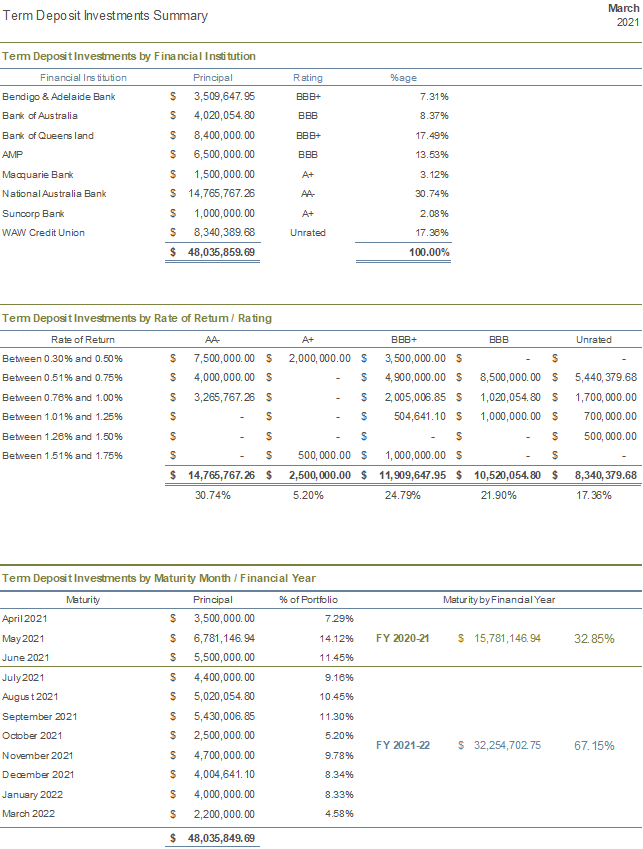Click the 'August 2021' maturity row
Image resolution: width=643 pixels, height=849 pixels.
30,697
